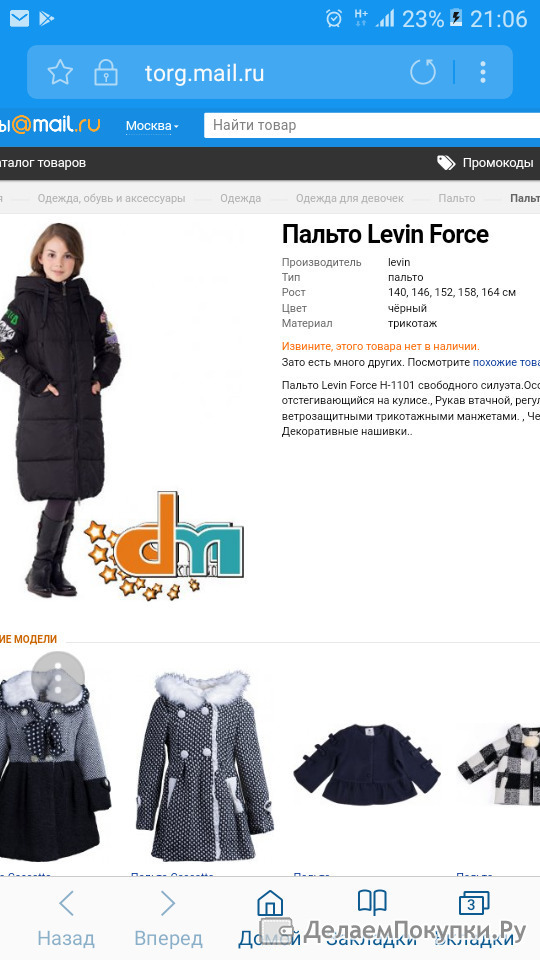Focus the Найти товар search field
This screenshot has height=960, width=540.
[x=372, y=126]
